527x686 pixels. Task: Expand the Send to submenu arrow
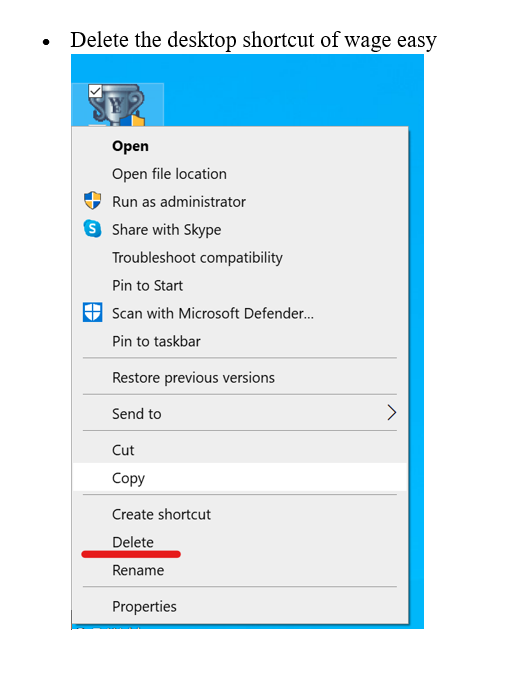tap(391, 413)
